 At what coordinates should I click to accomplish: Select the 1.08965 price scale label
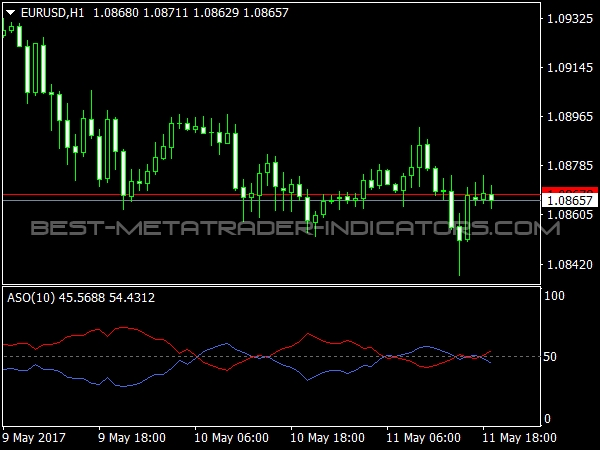coord(570,116)
